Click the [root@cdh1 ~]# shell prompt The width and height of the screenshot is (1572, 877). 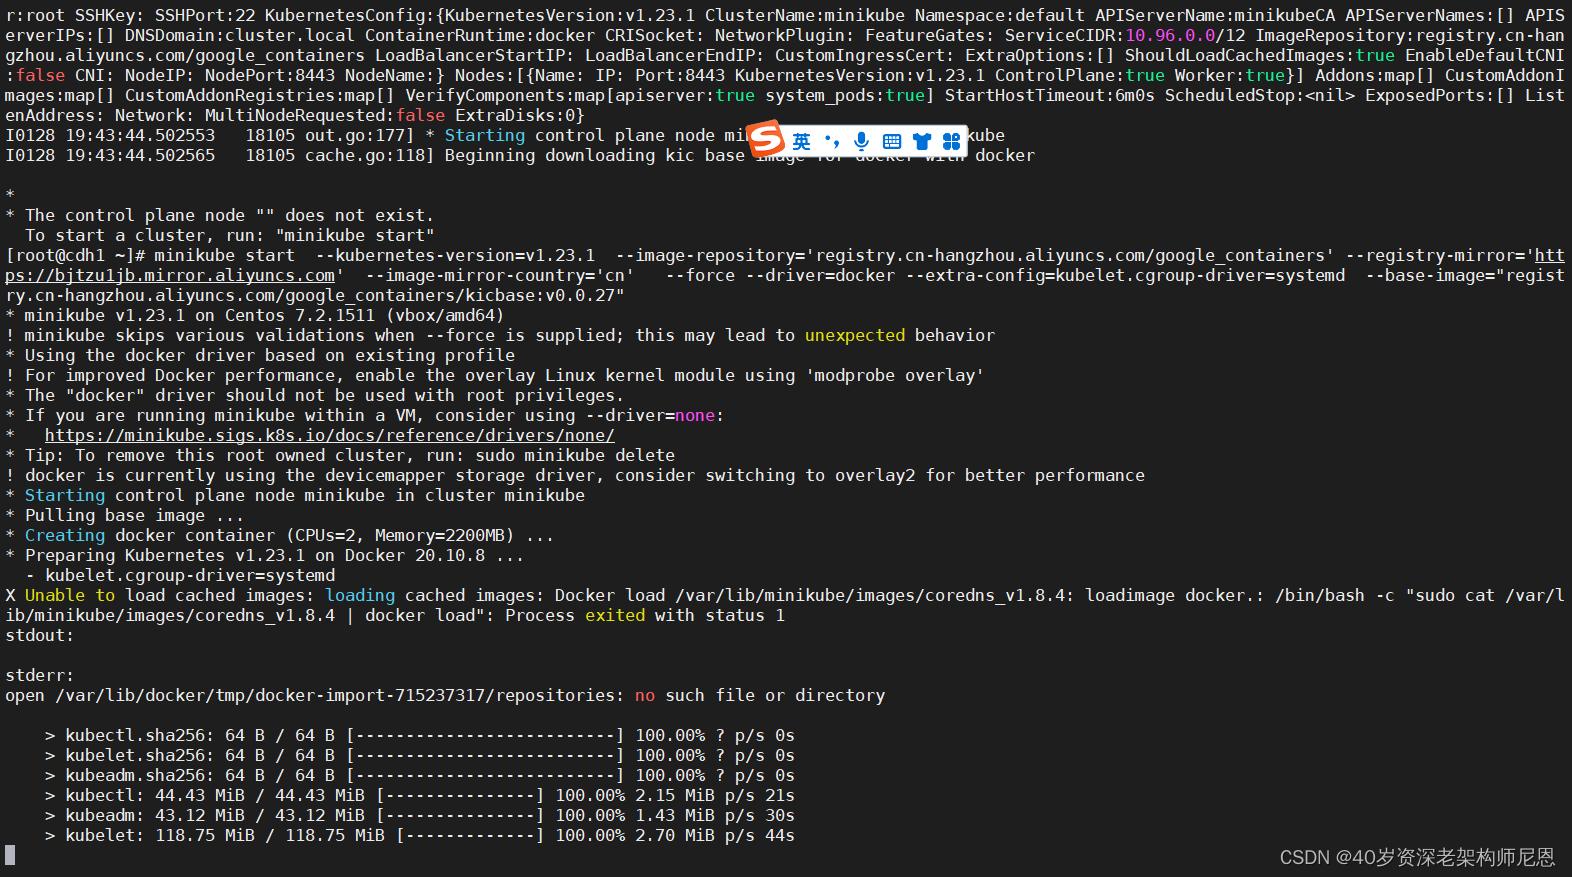(74, 255)
